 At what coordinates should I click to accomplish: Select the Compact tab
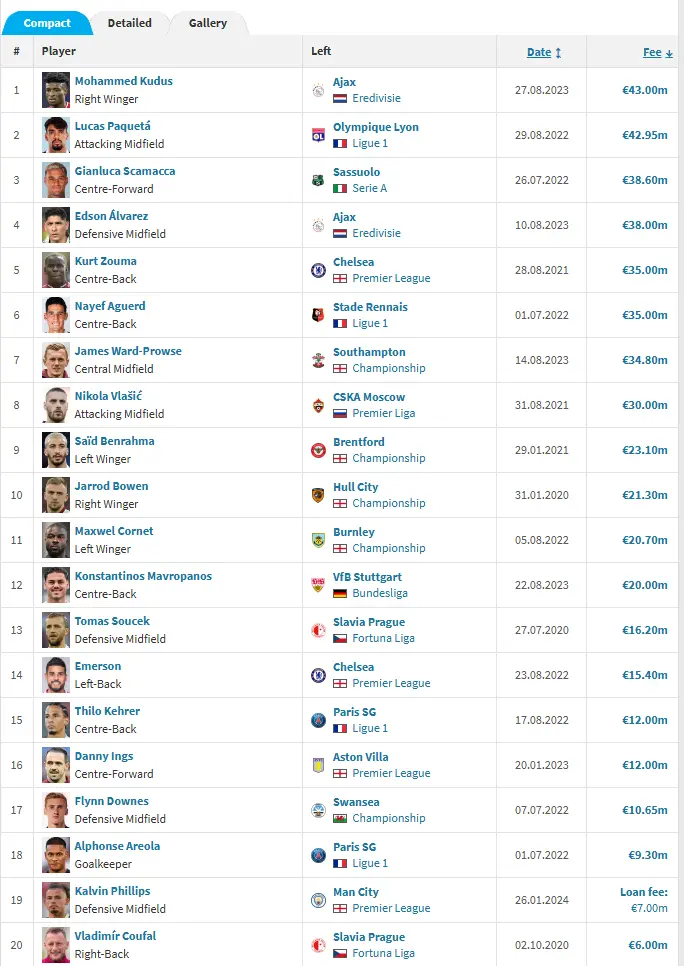[47, 23]
